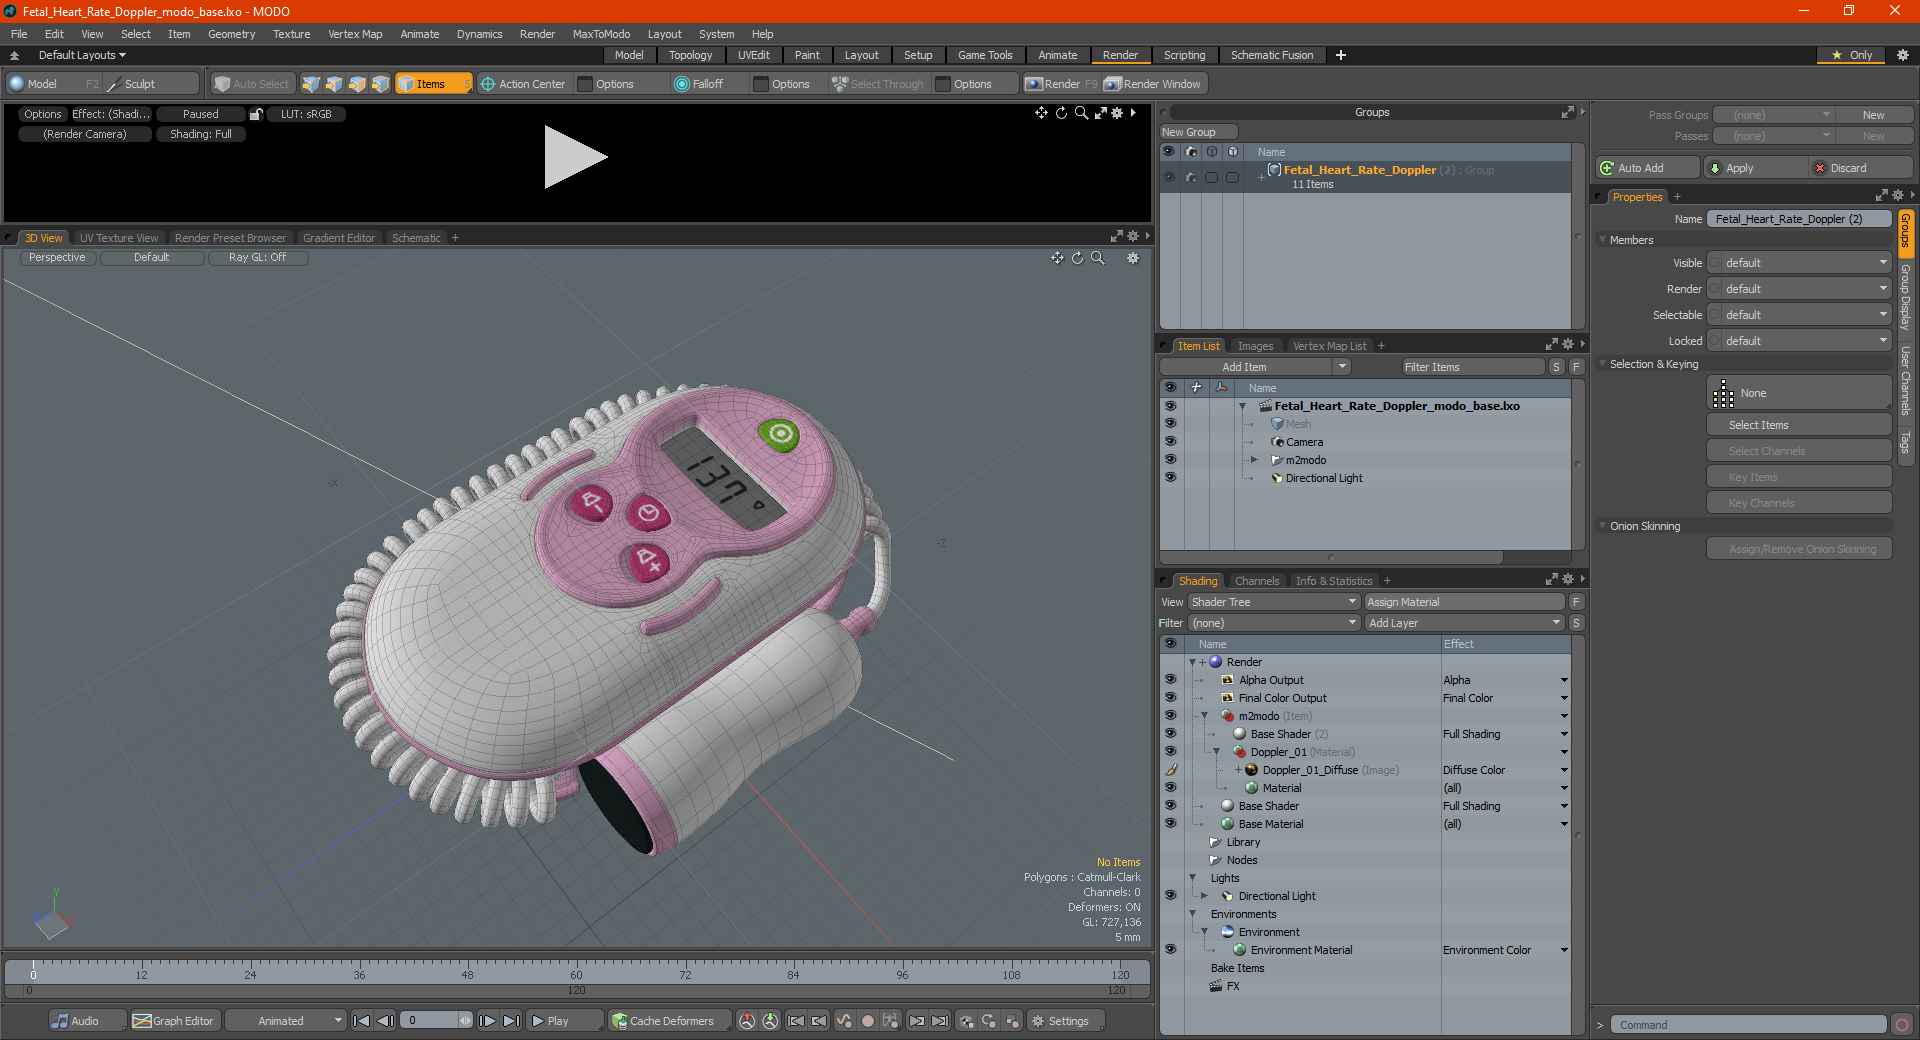Click the Filter Items input field
Screen dimensions: 1920x1040
coord(1473,367)
